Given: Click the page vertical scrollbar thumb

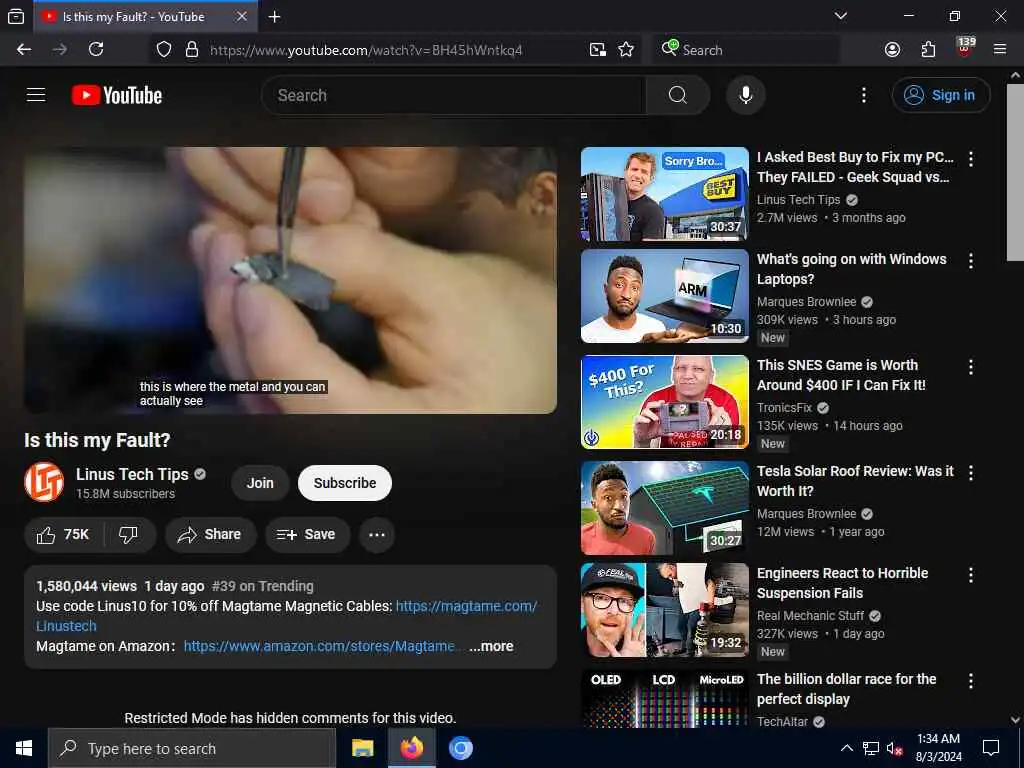Looking at the screenshot, I should coord(1016,172).
